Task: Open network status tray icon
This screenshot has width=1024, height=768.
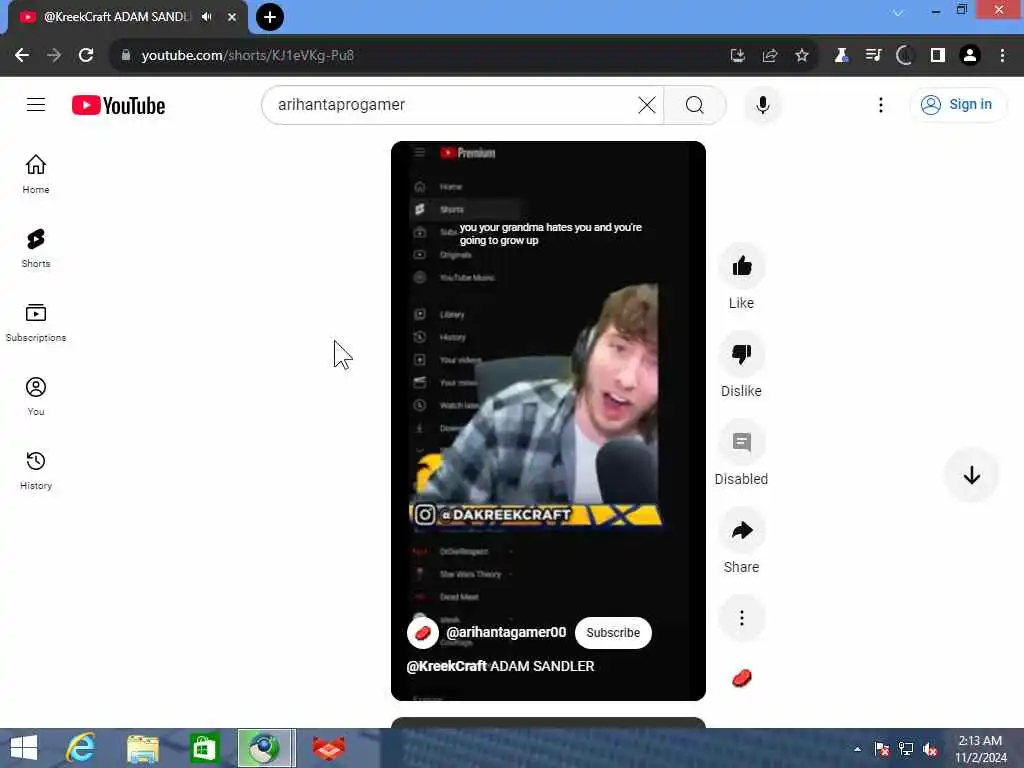Action: (x=906, y=749)
